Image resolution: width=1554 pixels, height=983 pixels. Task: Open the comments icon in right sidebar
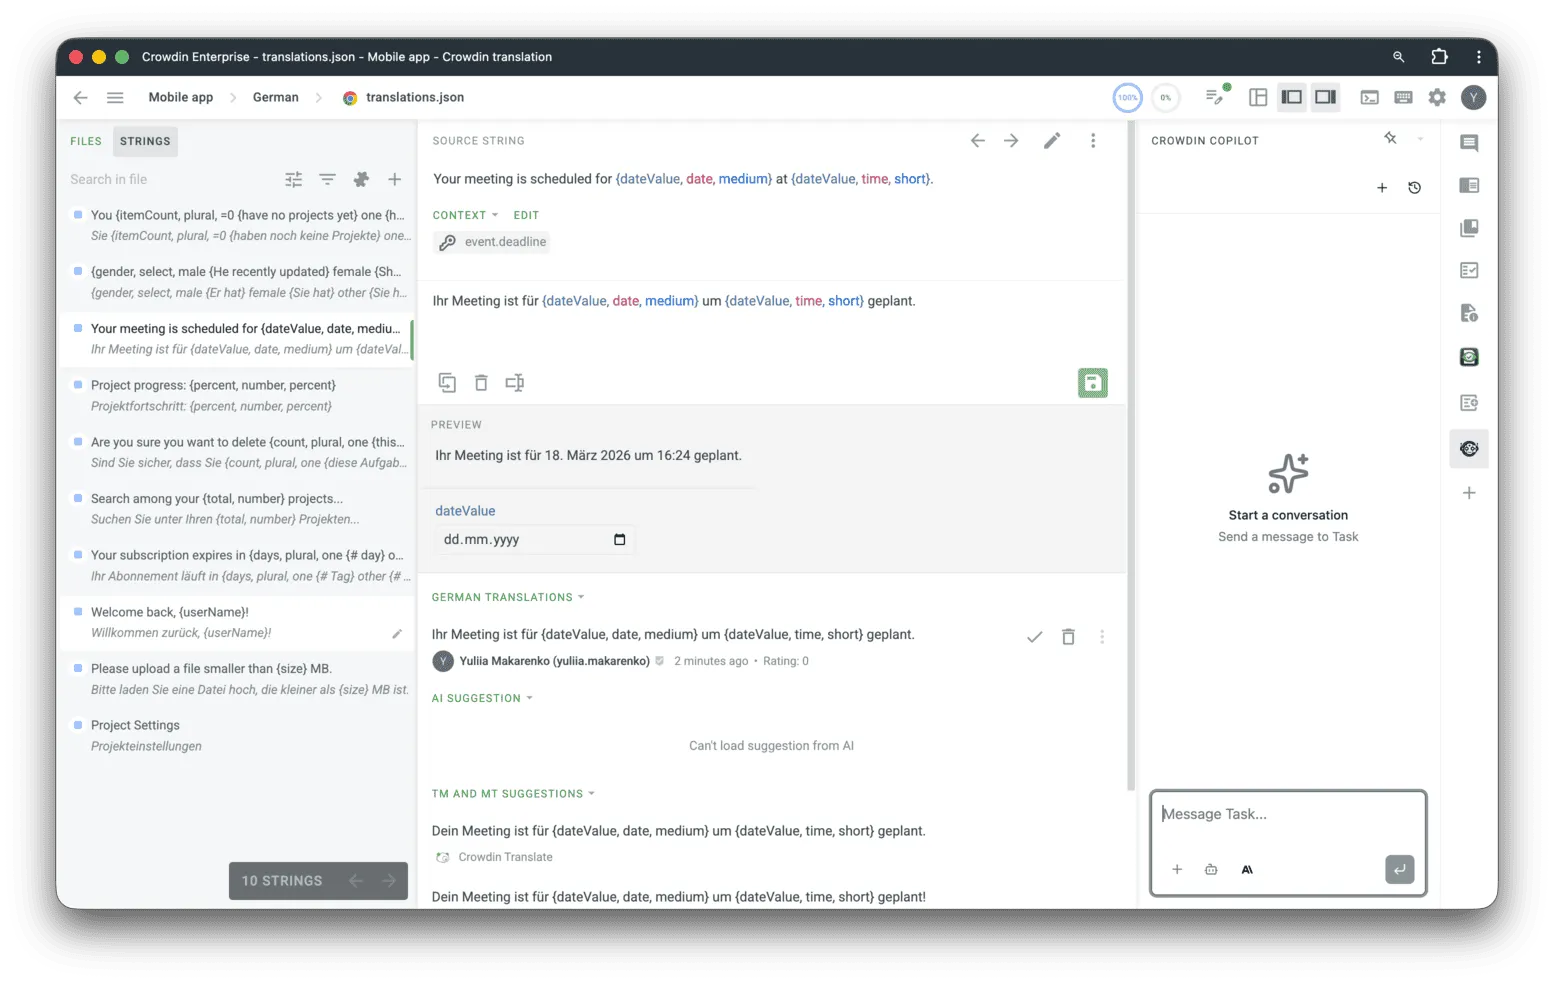click(x=1468, y=143)
